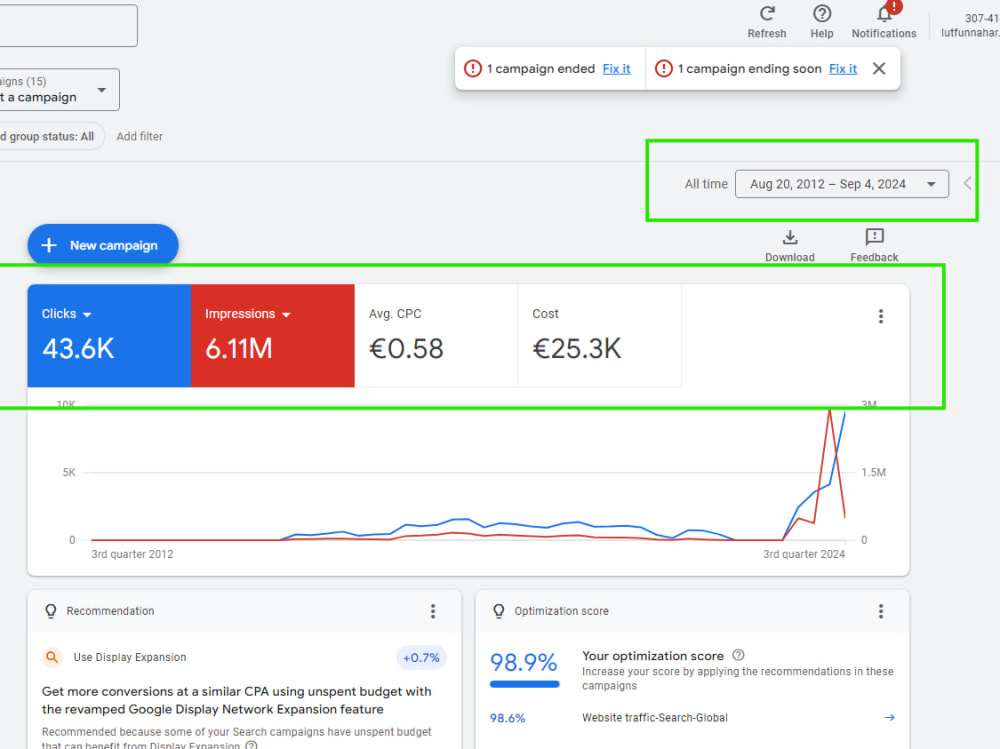Open Recommendation card options menu

point(433,611)
